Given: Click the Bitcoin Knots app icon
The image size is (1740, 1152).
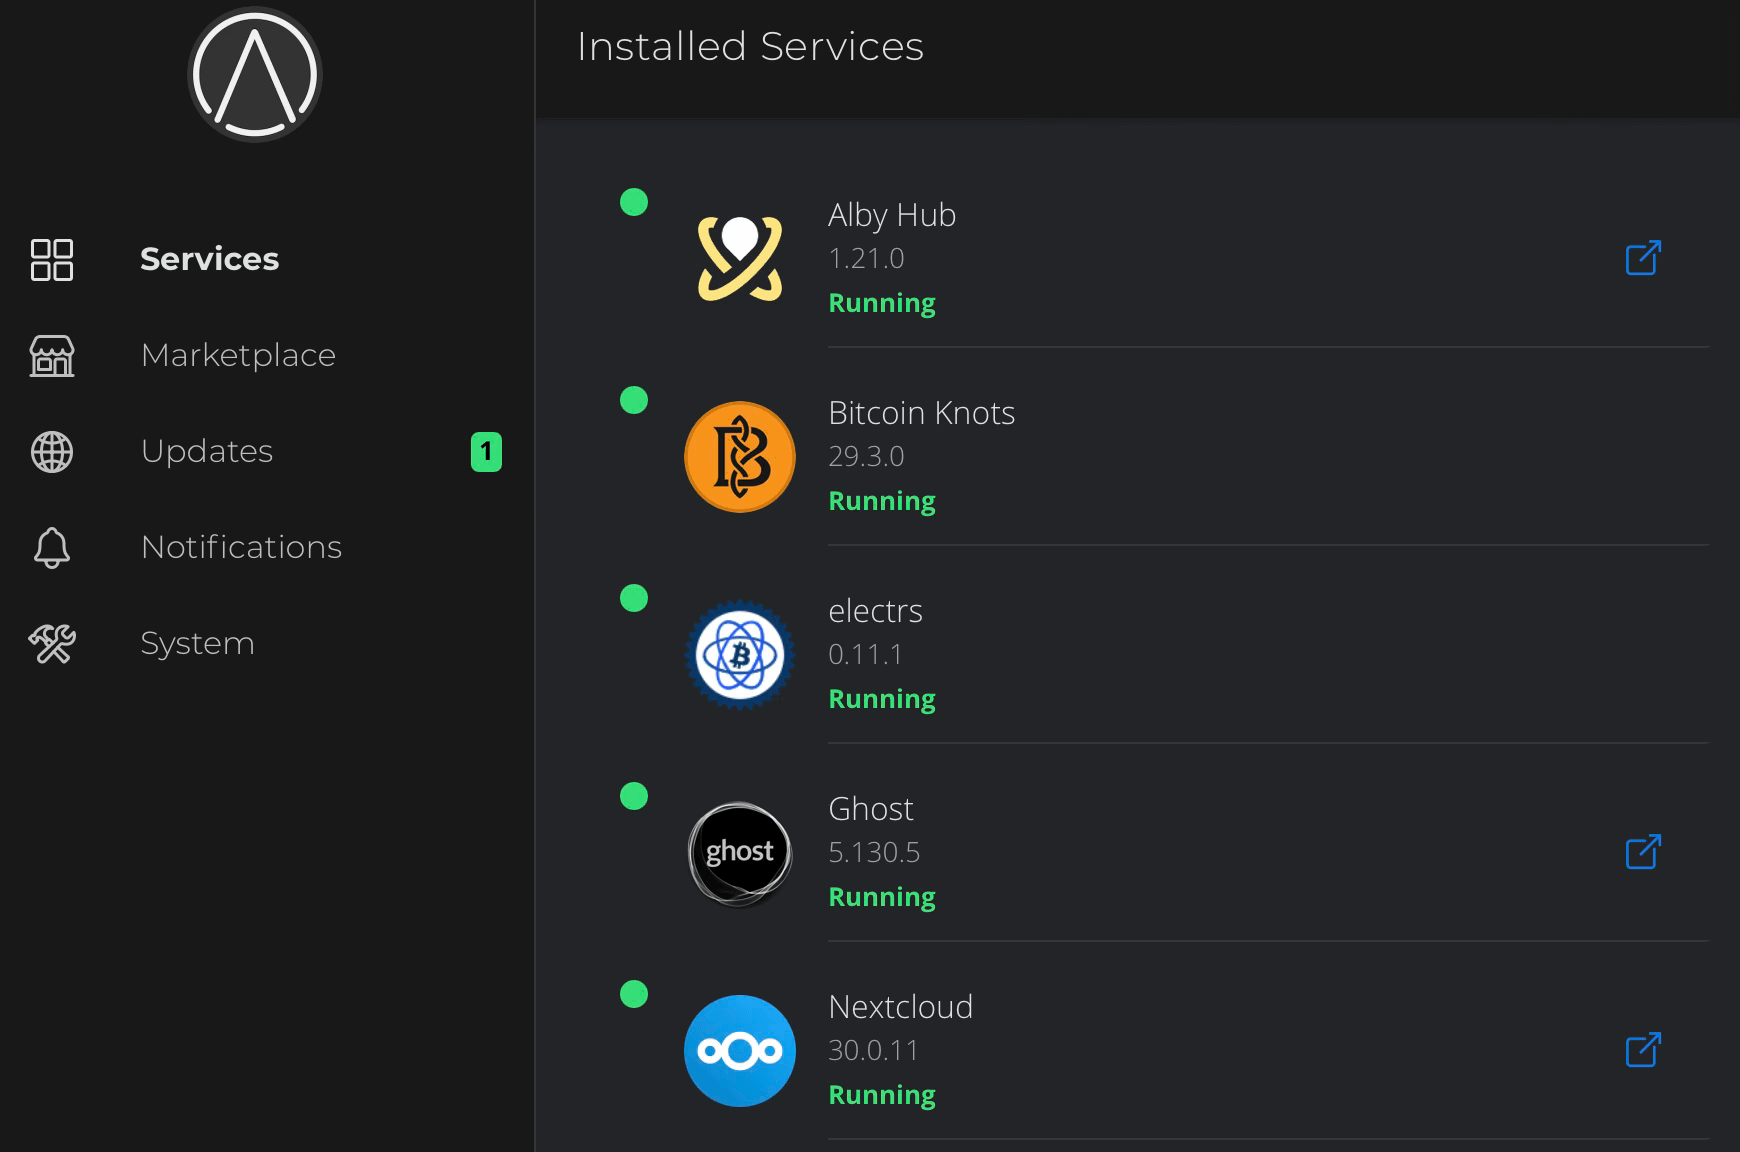Looking at the screenshot, I should tap(740, 457).
